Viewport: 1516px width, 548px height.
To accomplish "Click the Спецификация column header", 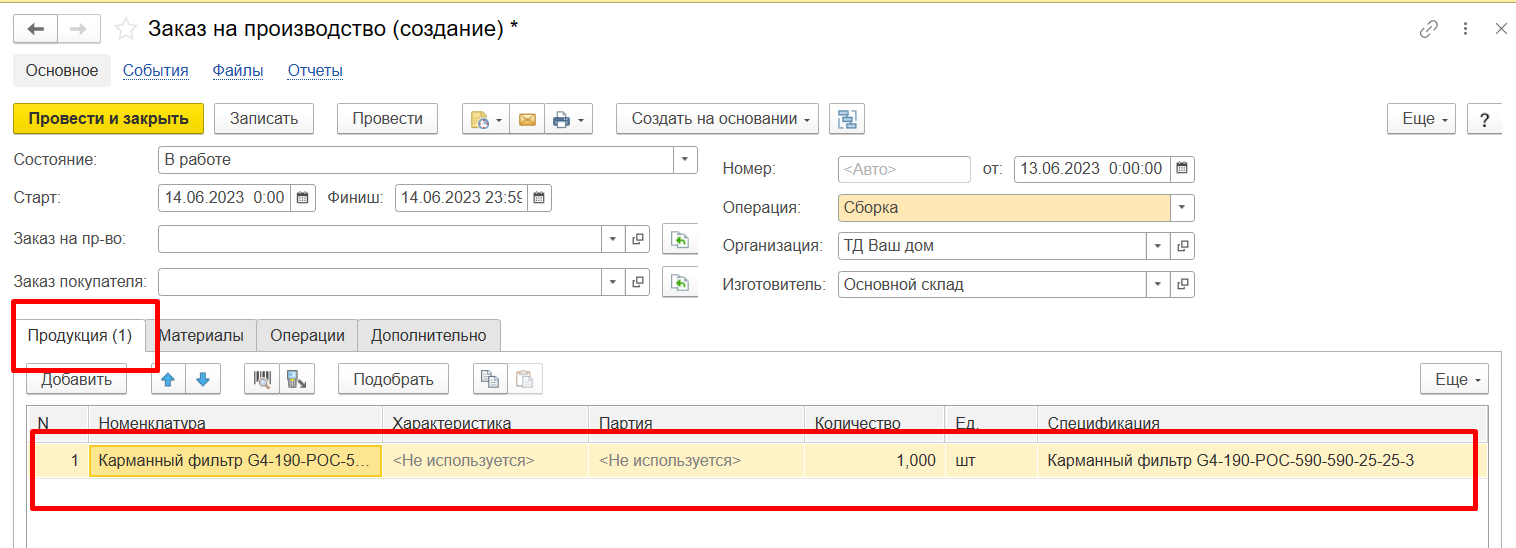I will 1263,423.
